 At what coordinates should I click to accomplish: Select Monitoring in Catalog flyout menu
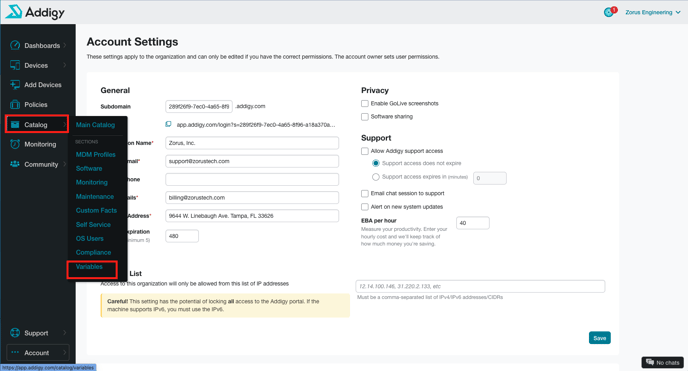pos(91,182)
